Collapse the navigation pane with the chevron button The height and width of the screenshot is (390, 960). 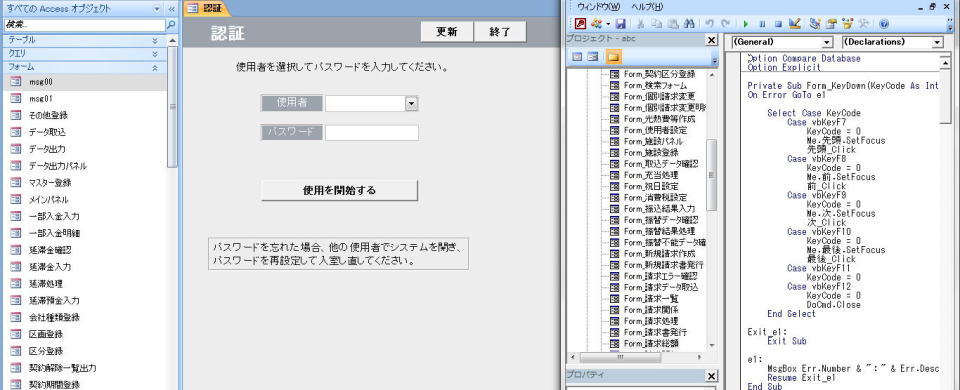[x=171, y=9]
